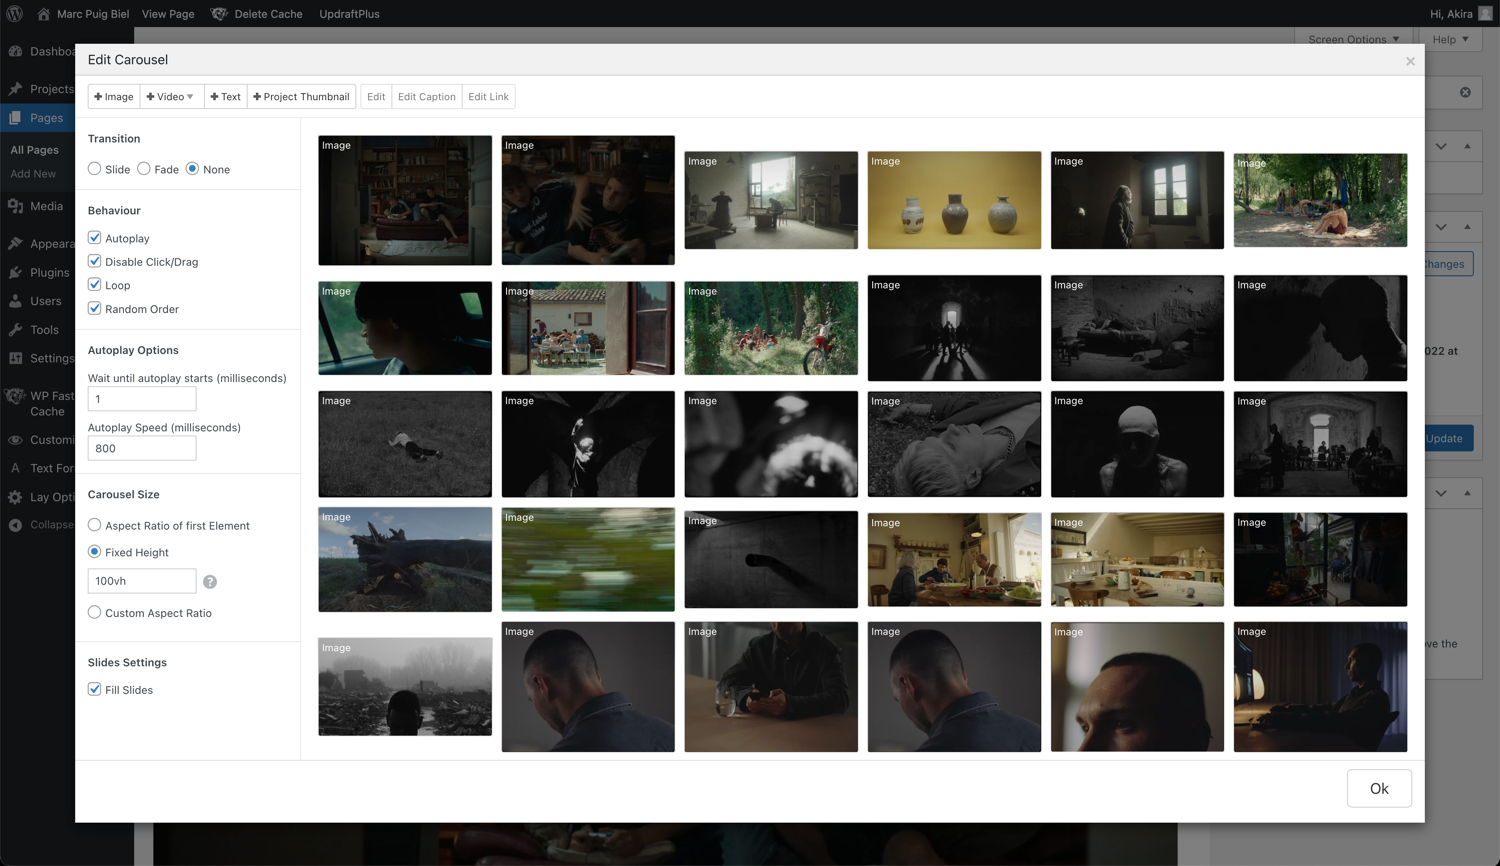Confirm carousel edits with Ok
This screenshot has width=1500, height=866.
coord(1379,788)
